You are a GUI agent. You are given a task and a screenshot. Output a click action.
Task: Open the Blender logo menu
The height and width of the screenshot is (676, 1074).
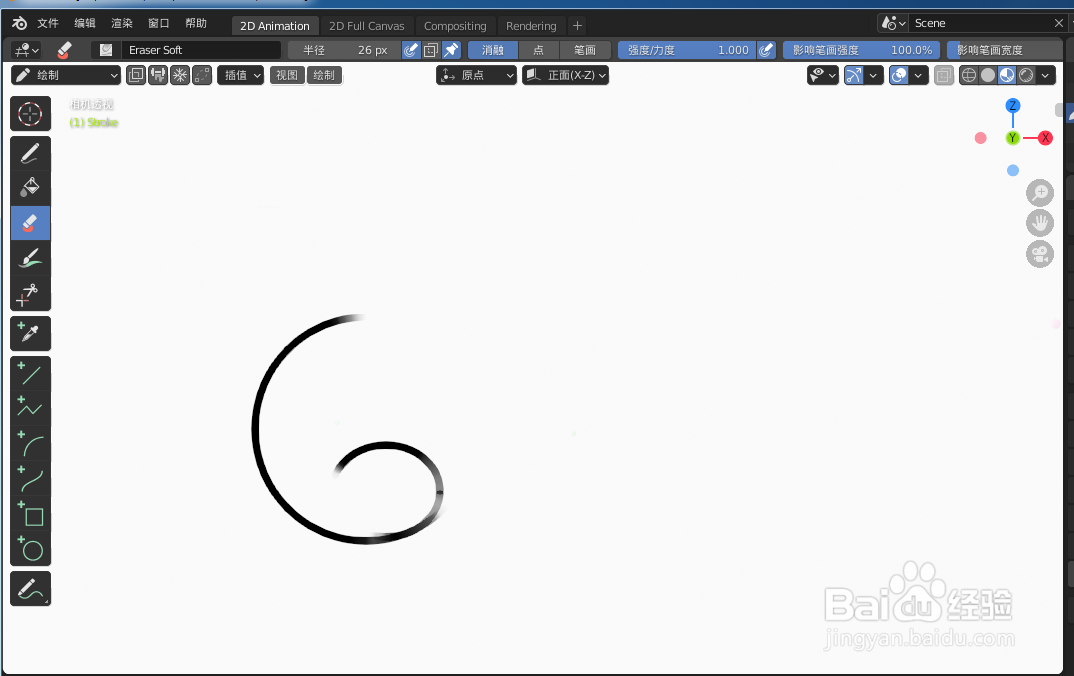point(19,23)
